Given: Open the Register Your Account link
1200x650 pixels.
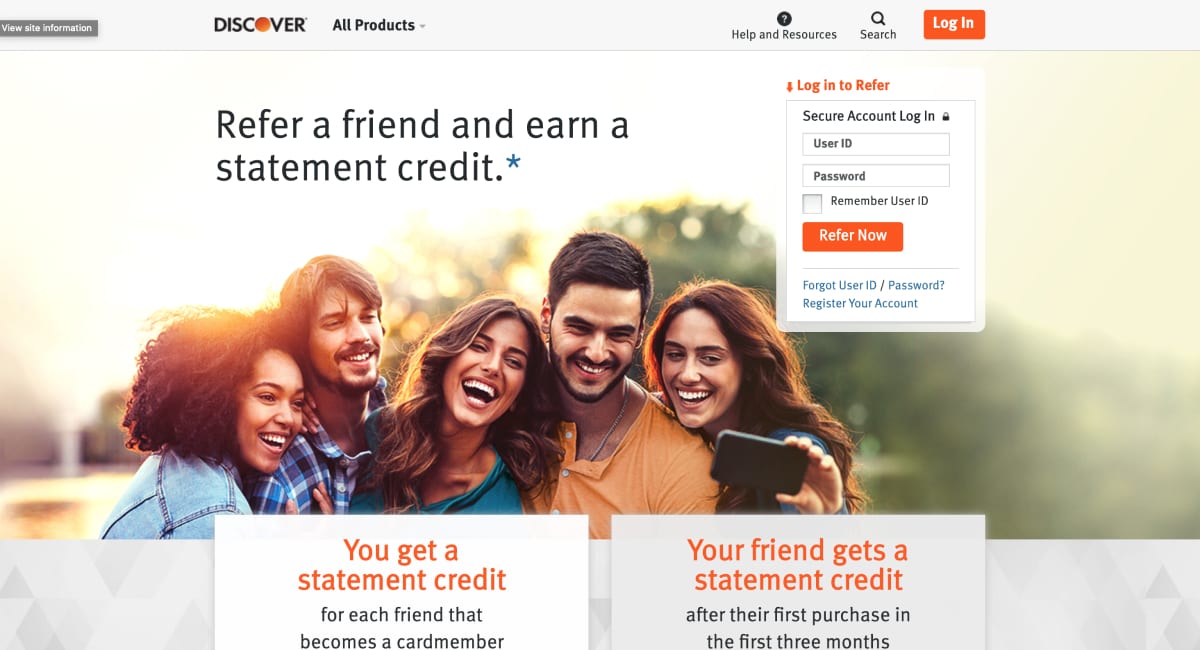Looking at the screenshot, I should 860,303.
